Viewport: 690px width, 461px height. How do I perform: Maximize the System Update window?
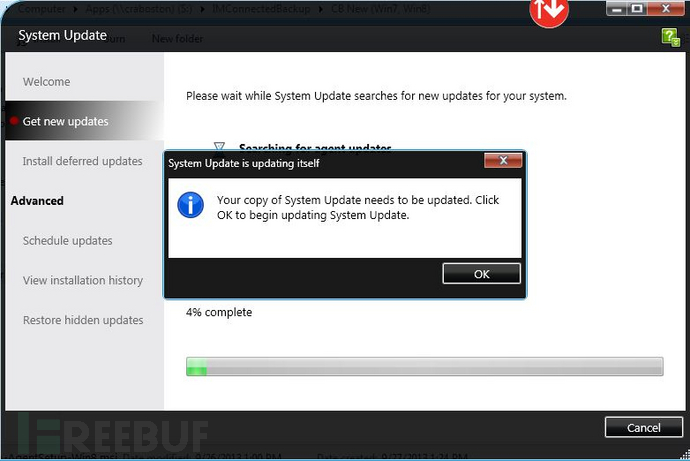[637, 9]
